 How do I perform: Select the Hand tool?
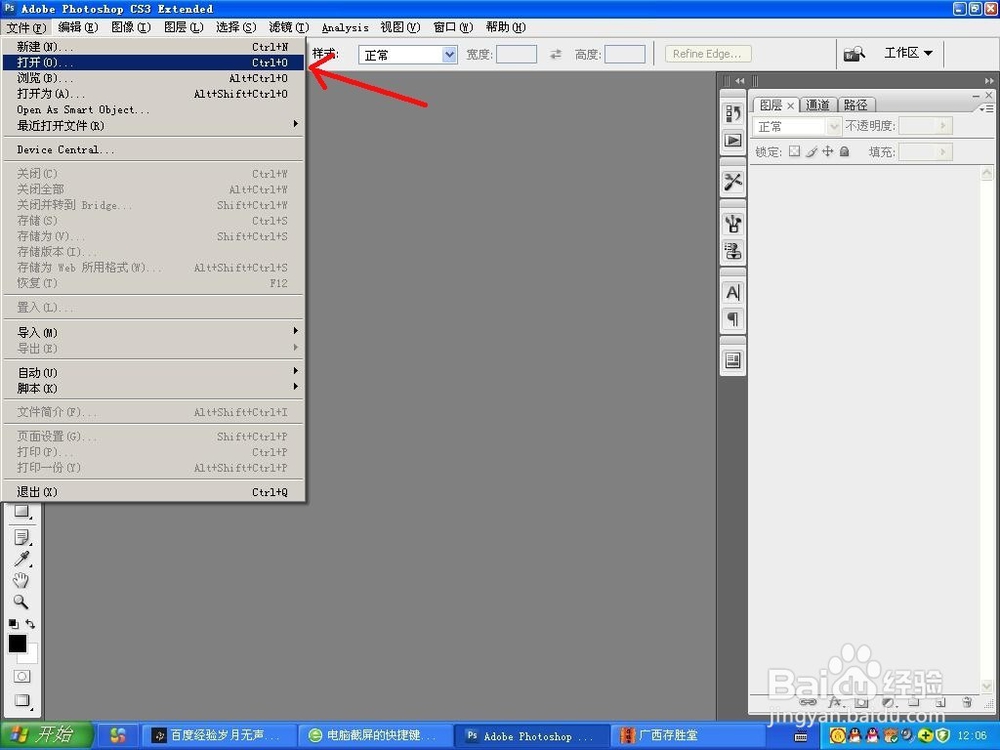tap(22, 580)
